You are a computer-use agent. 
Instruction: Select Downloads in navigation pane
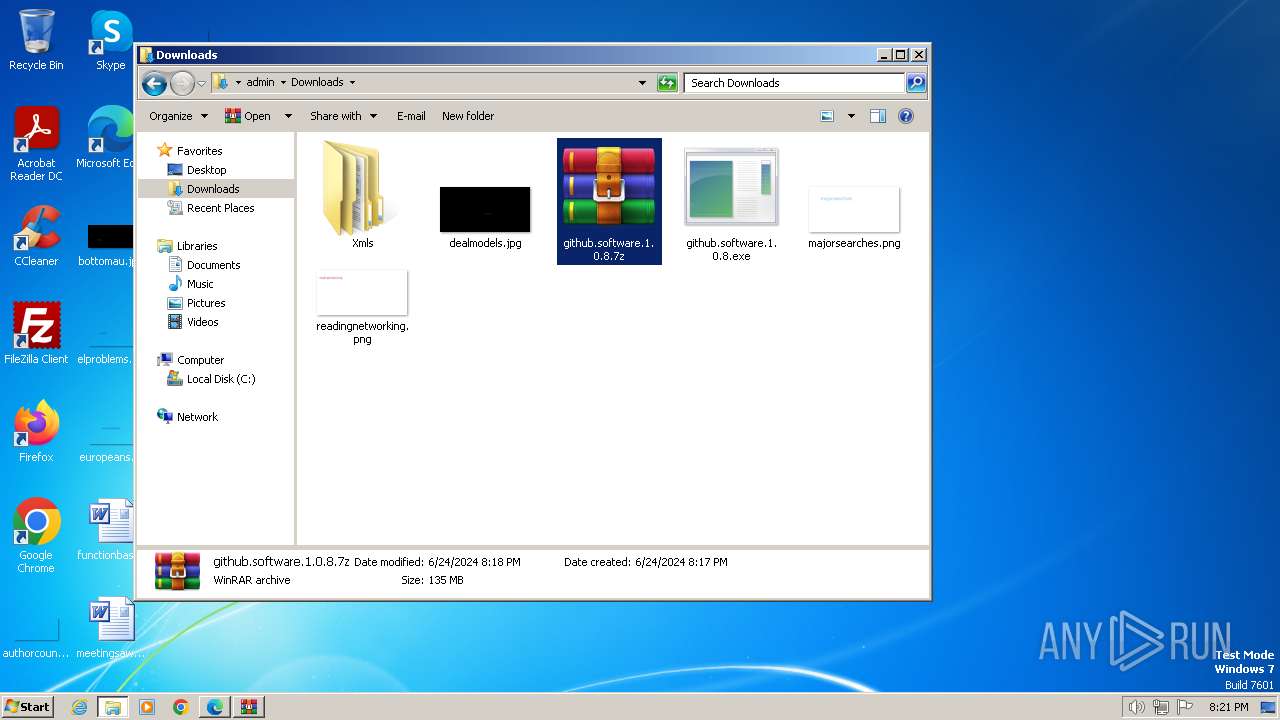point(213,189)
